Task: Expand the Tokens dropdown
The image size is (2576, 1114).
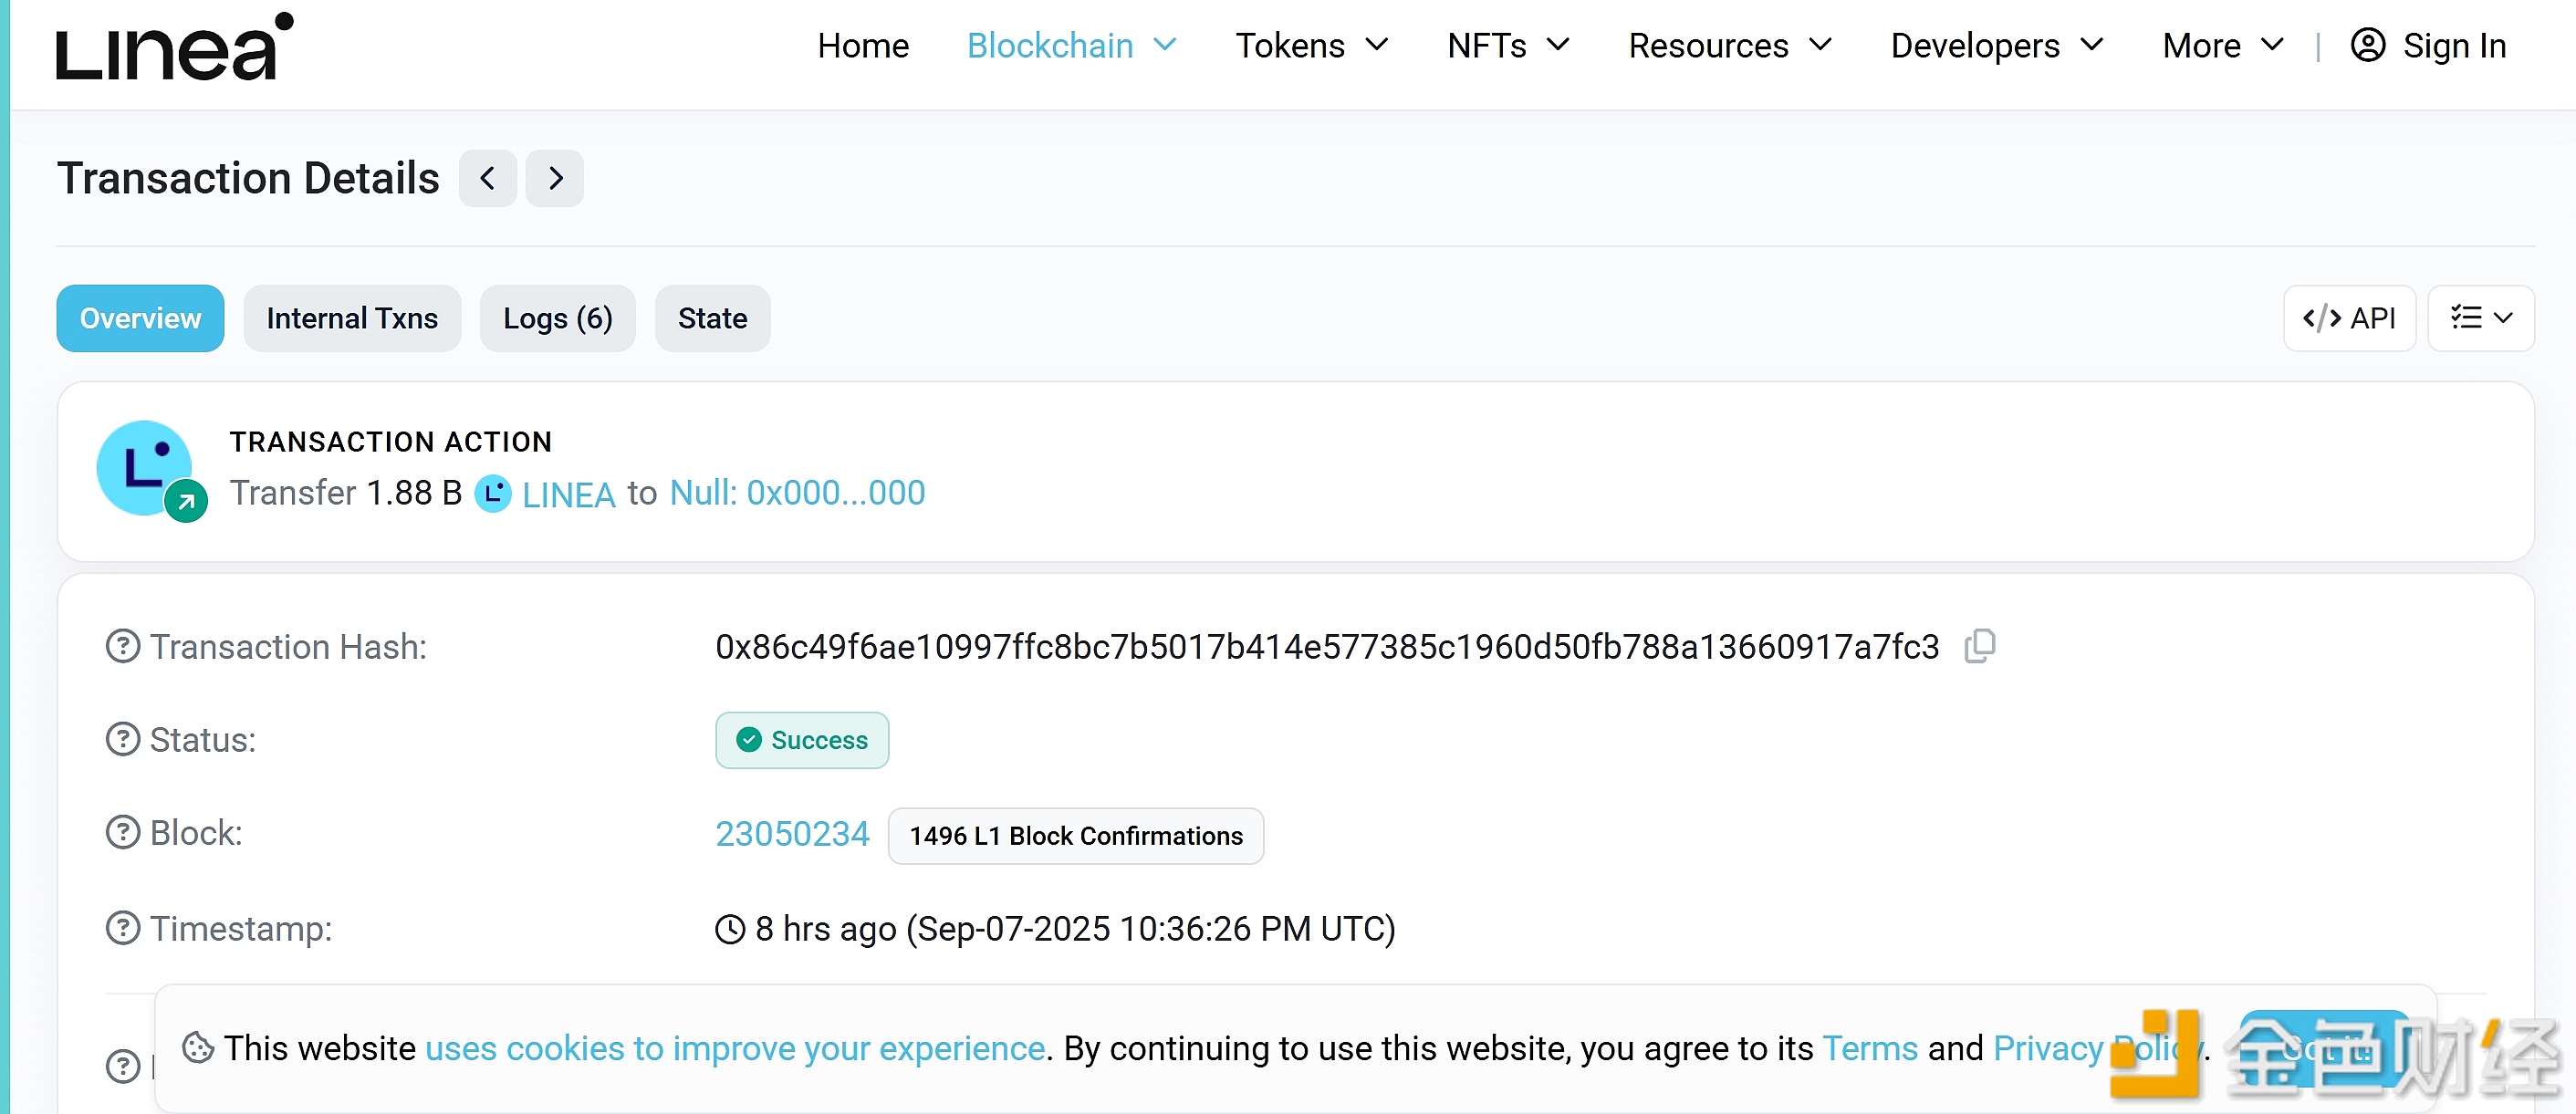Action: point(1311,46)
